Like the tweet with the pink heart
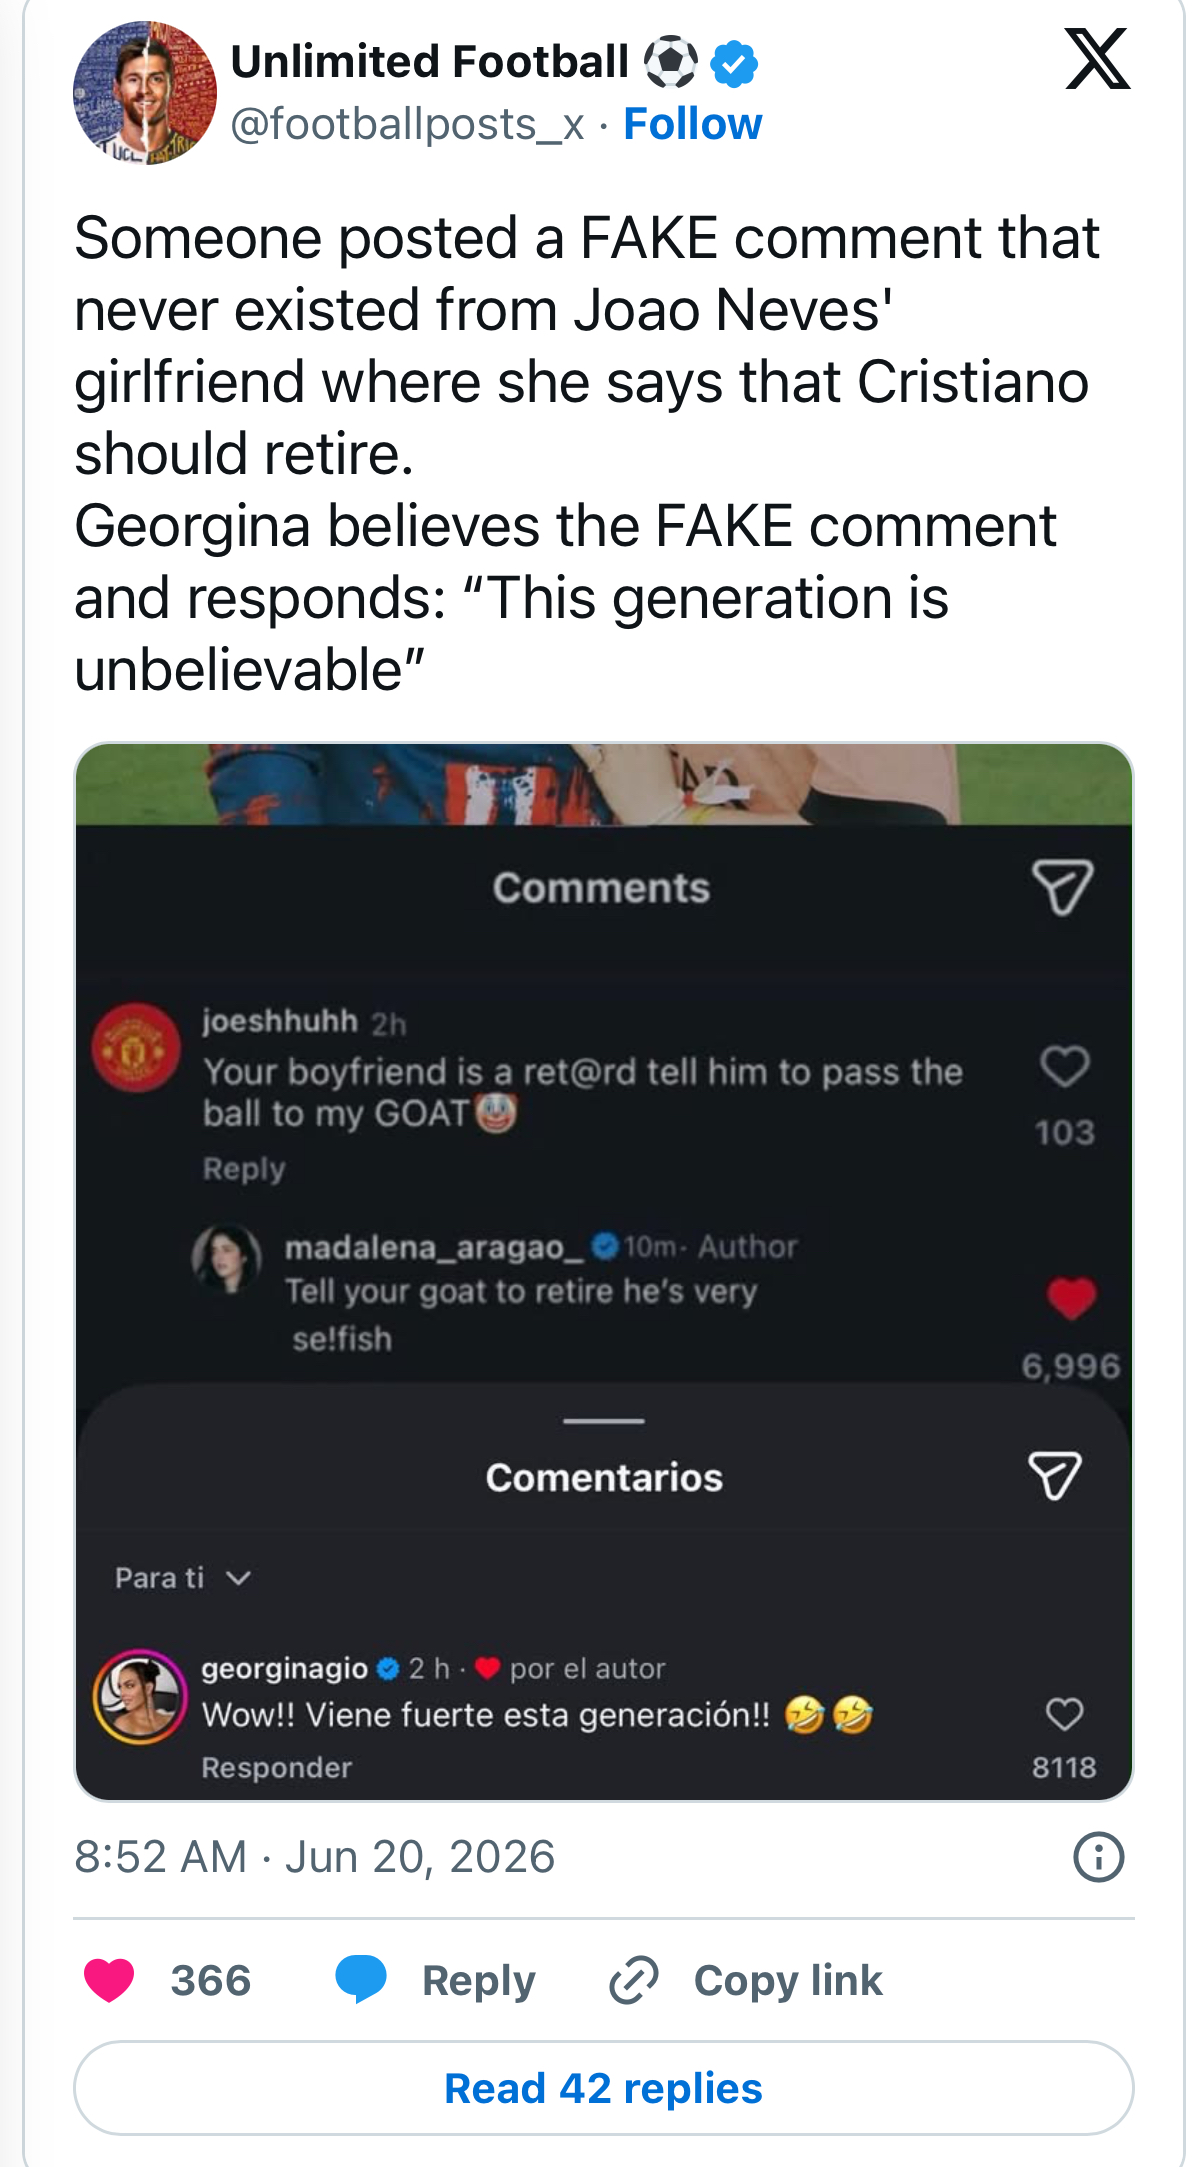Viewport: 1197px width, 2167px height. click(109, 1980)
